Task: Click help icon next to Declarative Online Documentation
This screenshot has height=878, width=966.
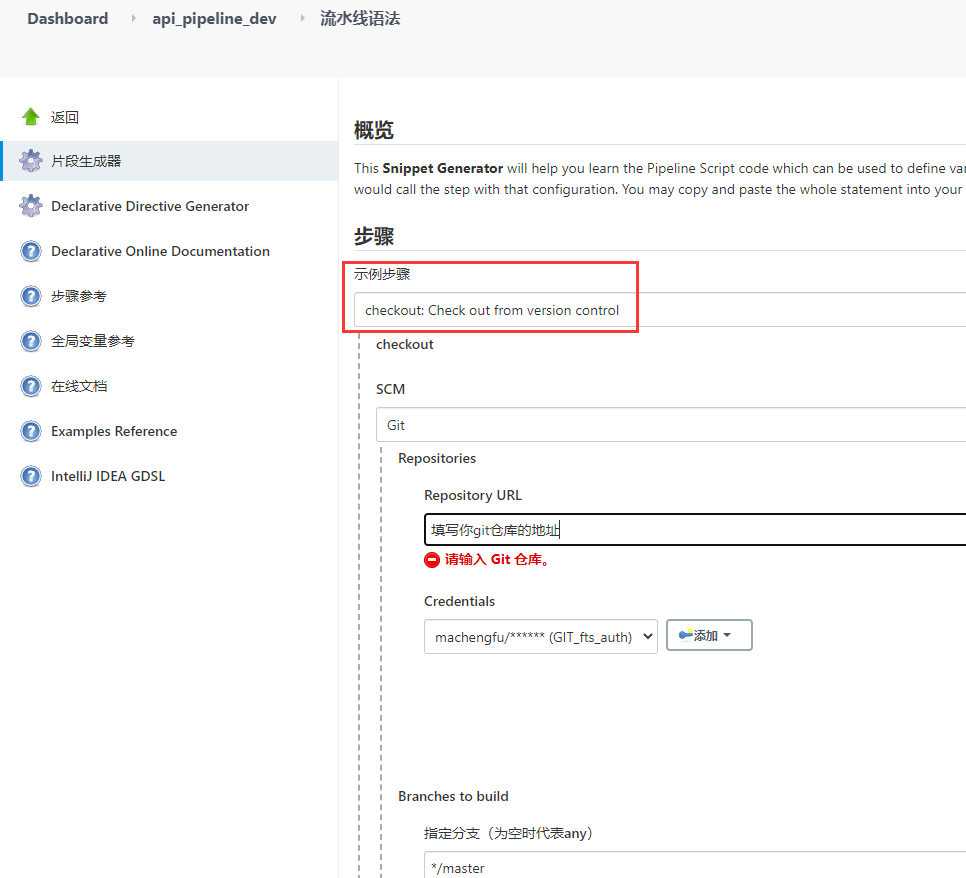Action: pyautogui.click(x=31, y=251)
